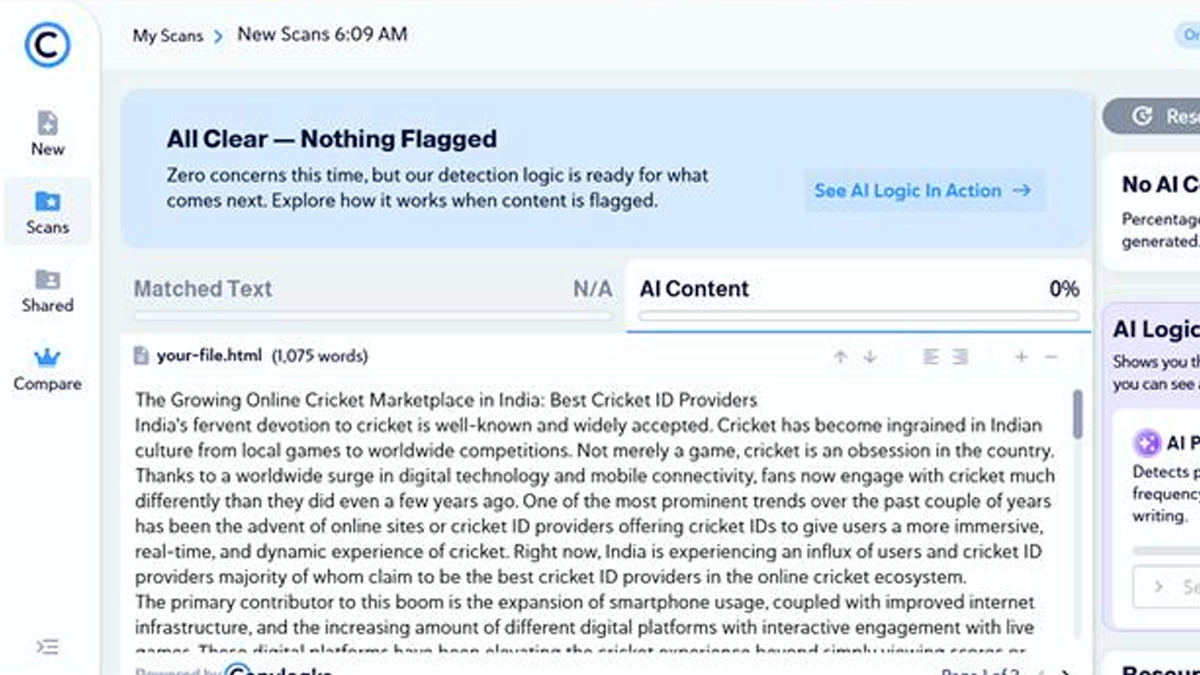
Task: Jump to previous result with up arrow
Action: click(x=840, y=357)
